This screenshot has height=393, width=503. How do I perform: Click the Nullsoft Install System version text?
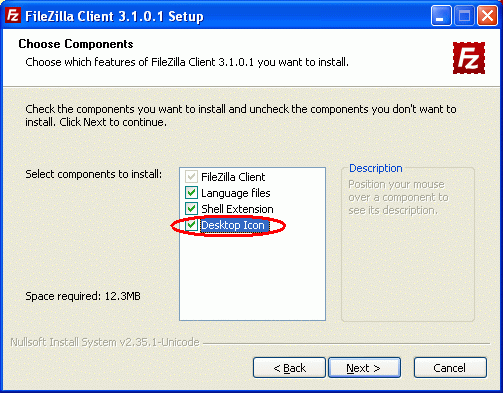point(105,342)
